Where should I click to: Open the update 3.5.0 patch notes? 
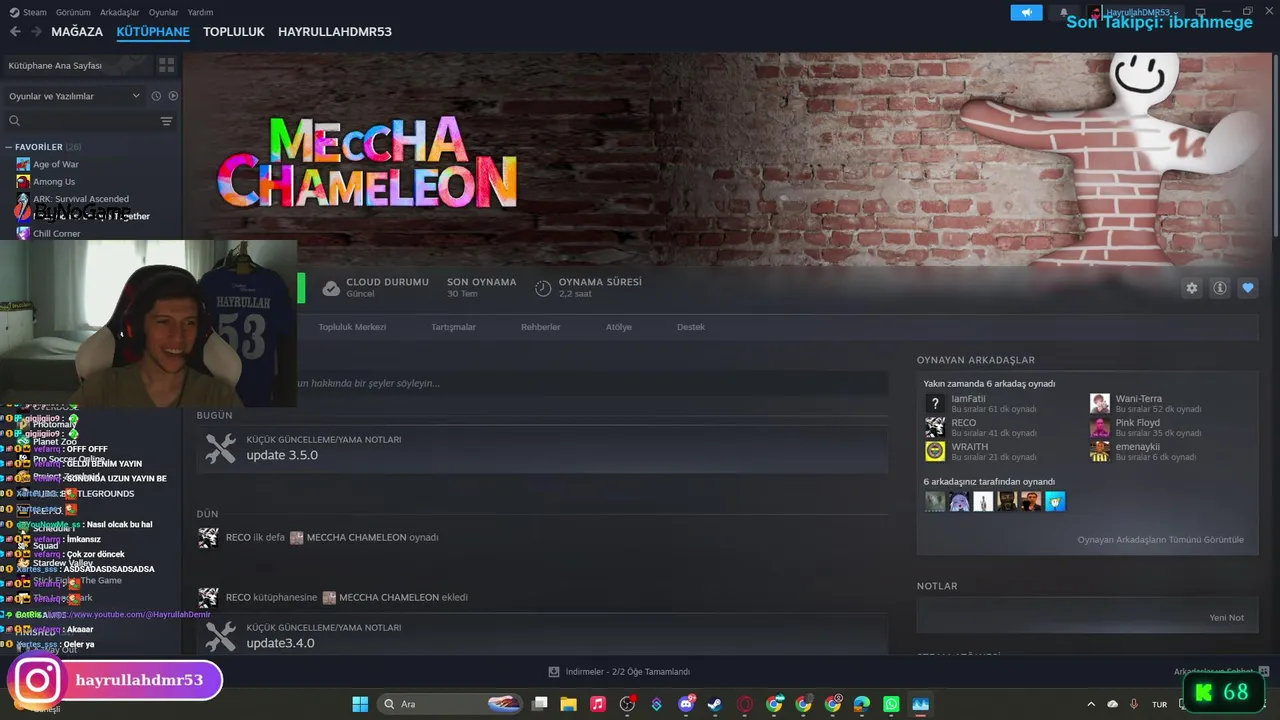tap(542, 448)
